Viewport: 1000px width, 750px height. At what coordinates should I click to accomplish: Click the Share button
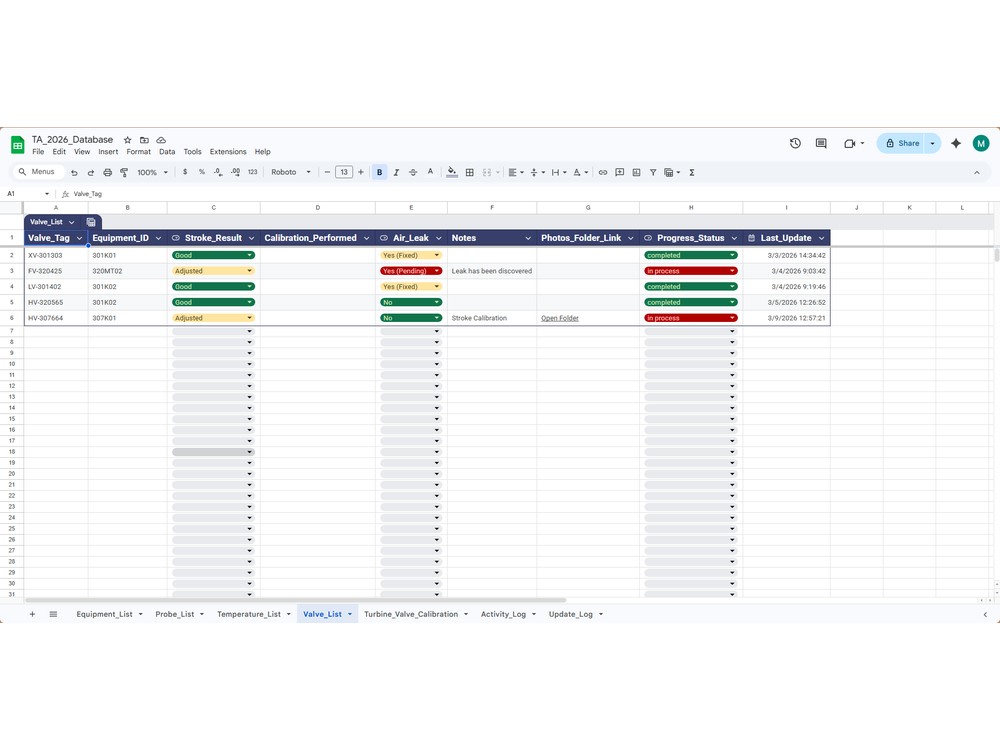pos(902,143)
